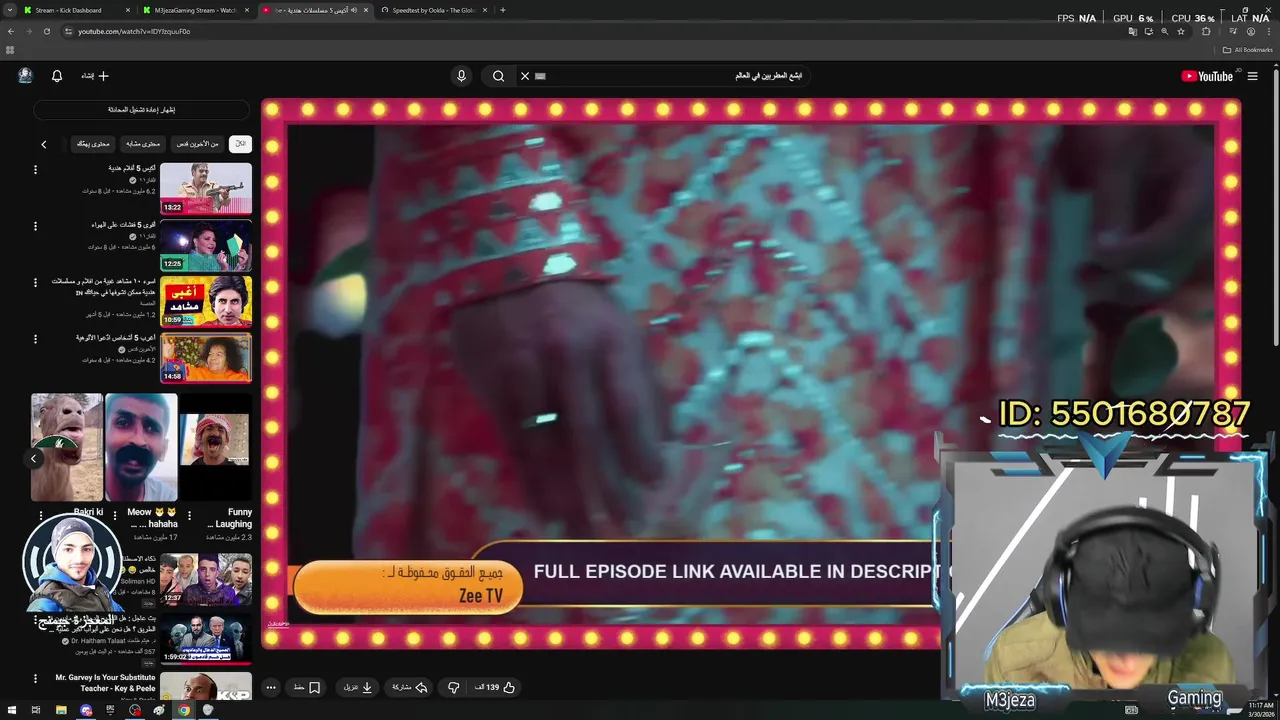Viewport: 1280px width, 720px height.
Task: Clear the search box with the X icon
Action: pyautogui.click(x=524, y=76)
